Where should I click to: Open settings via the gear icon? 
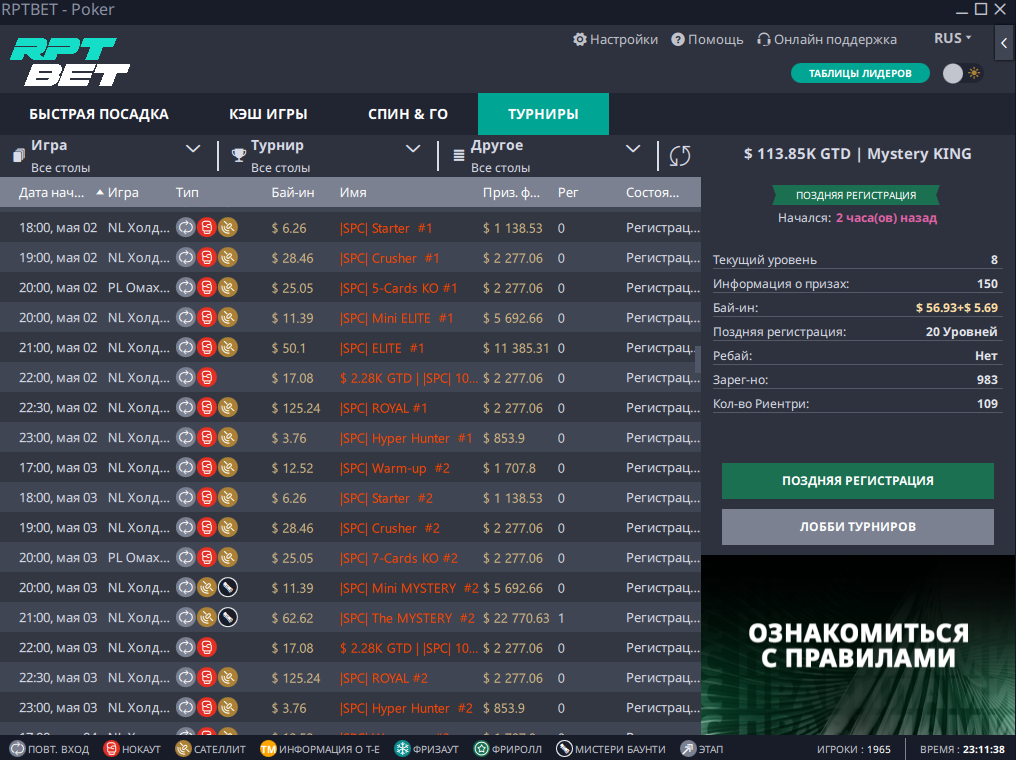coord(579,40)
